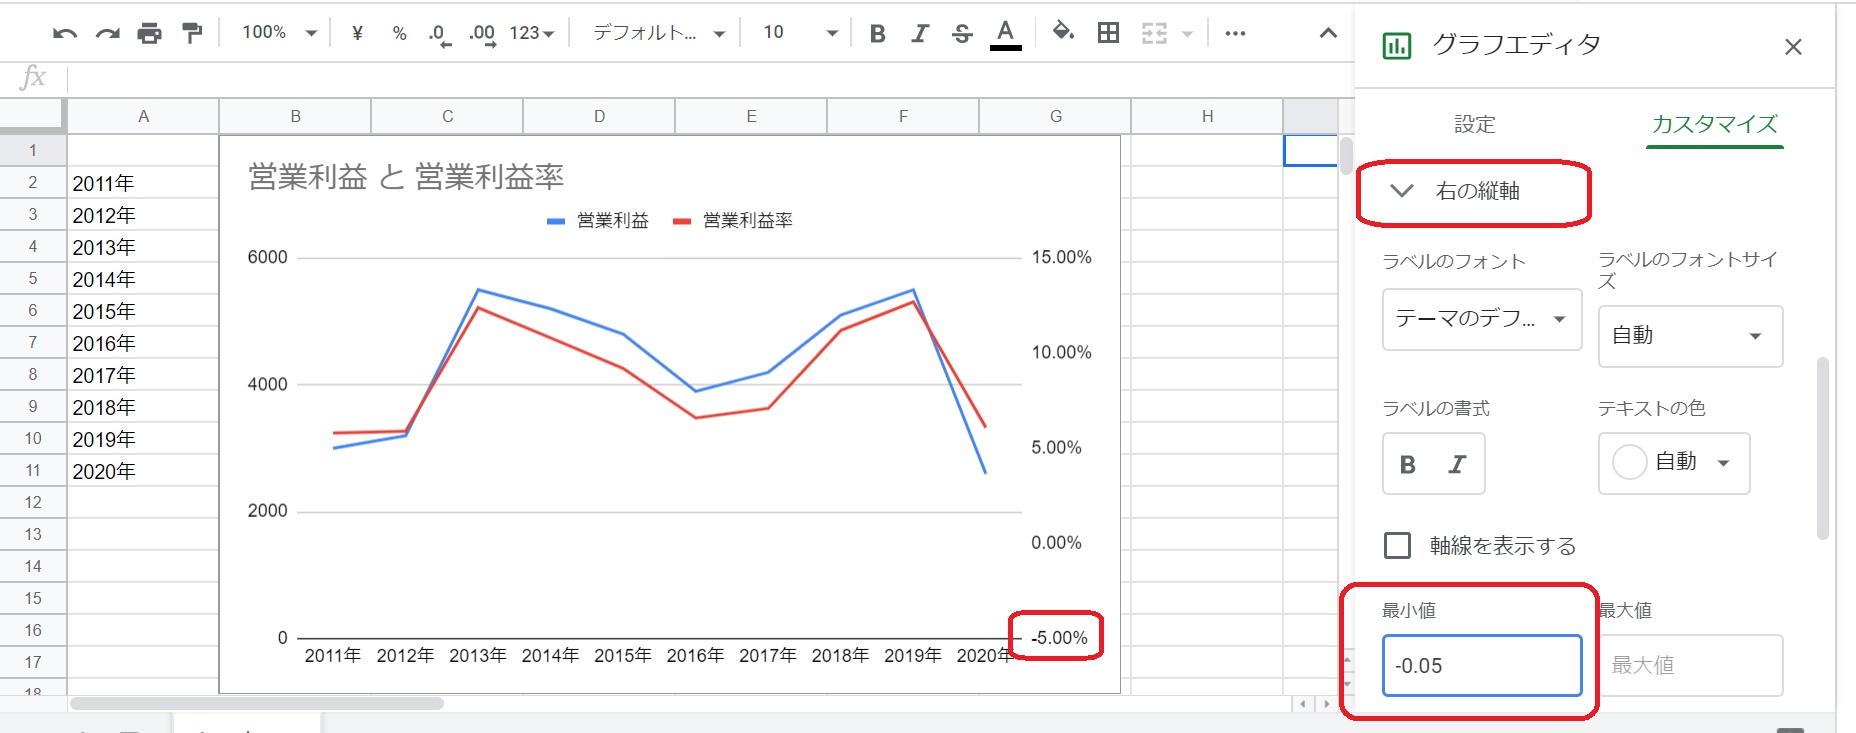Select column H header
This screenshot has width=1856, height=733.
tap(1207, 116)
